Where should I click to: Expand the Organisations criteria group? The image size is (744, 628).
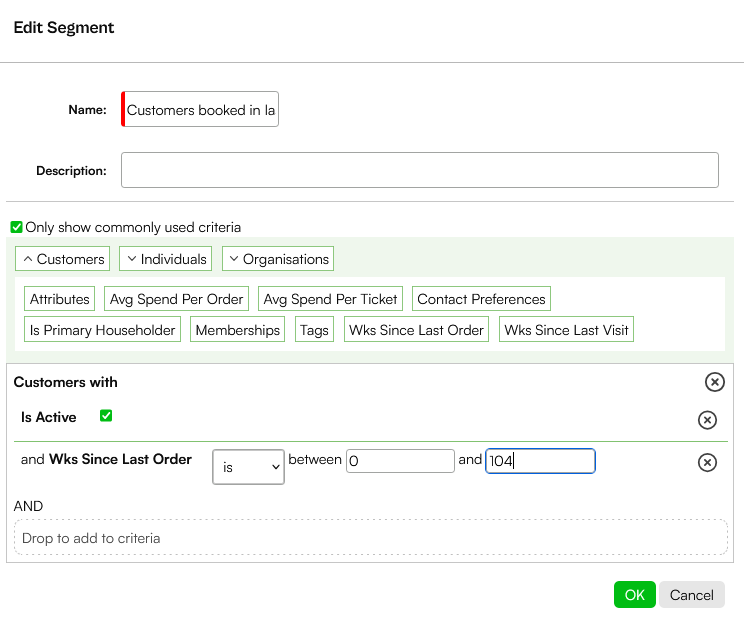(278, 259)
